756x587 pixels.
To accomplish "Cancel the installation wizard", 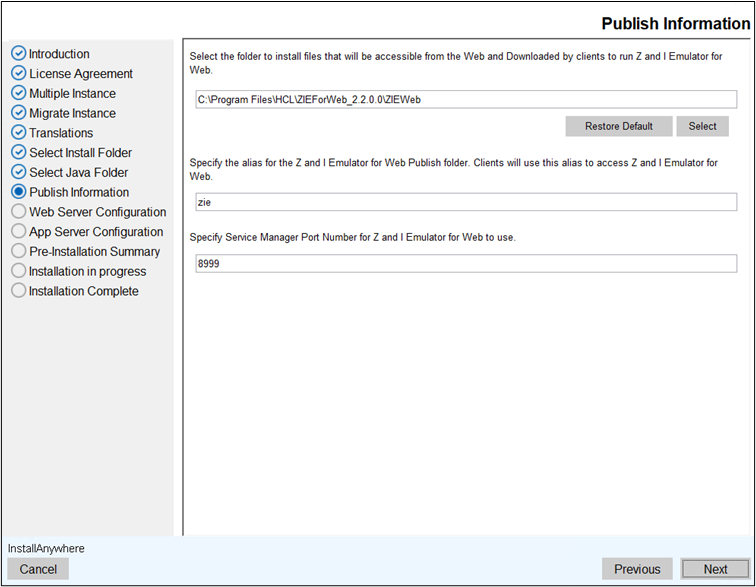I will pos(38,569).
